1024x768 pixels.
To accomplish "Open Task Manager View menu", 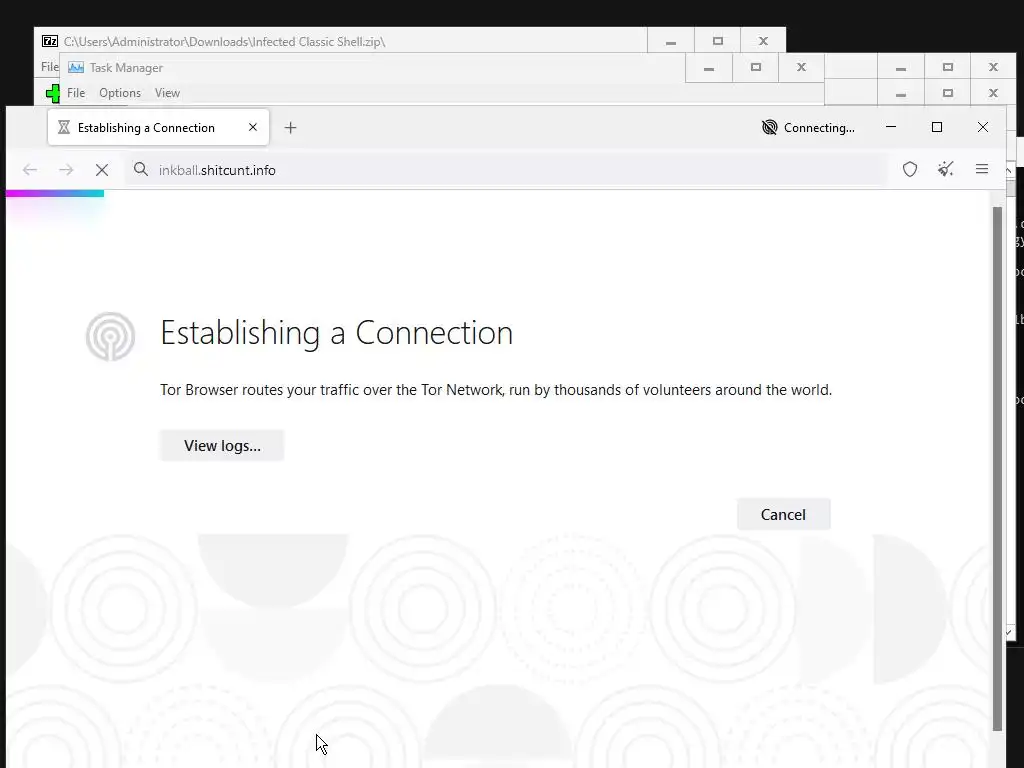I will (167, 93).
